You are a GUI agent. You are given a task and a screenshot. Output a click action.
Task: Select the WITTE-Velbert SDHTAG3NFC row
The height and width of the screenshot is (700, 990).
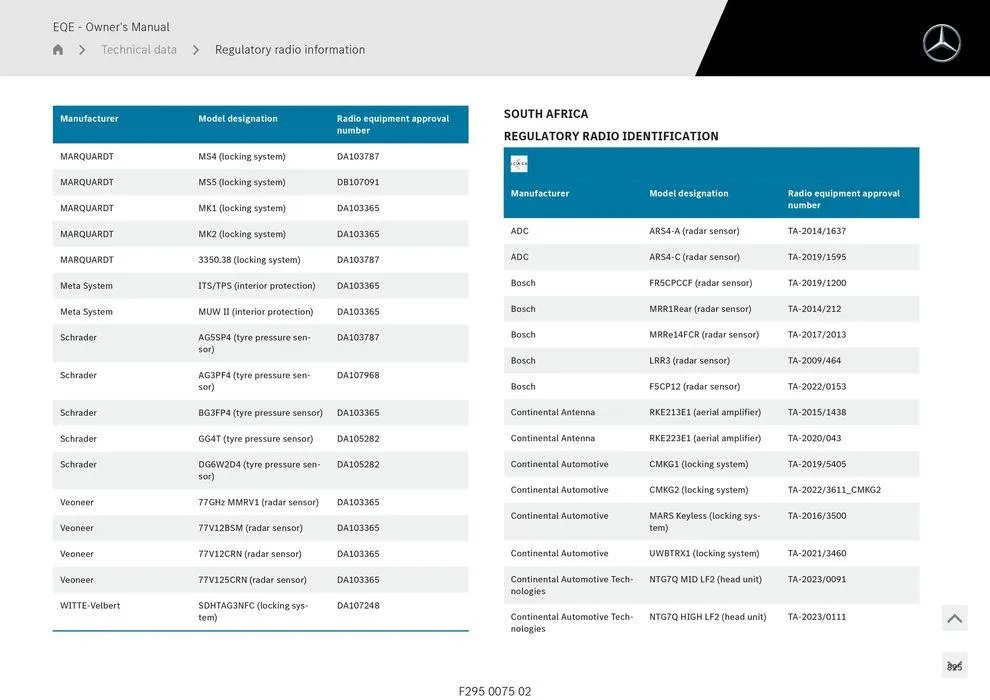[260, 611]
